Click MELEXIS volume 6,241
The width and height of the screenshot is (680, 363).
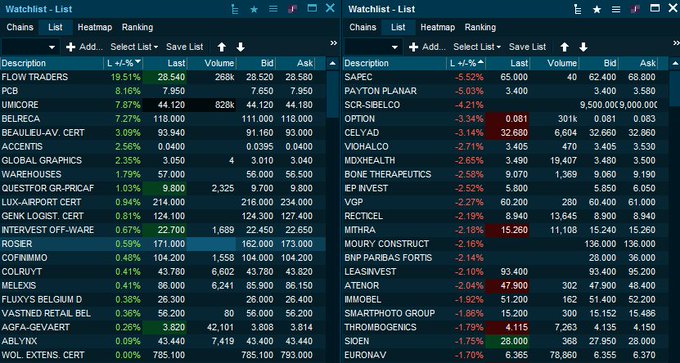click(223, 285)
